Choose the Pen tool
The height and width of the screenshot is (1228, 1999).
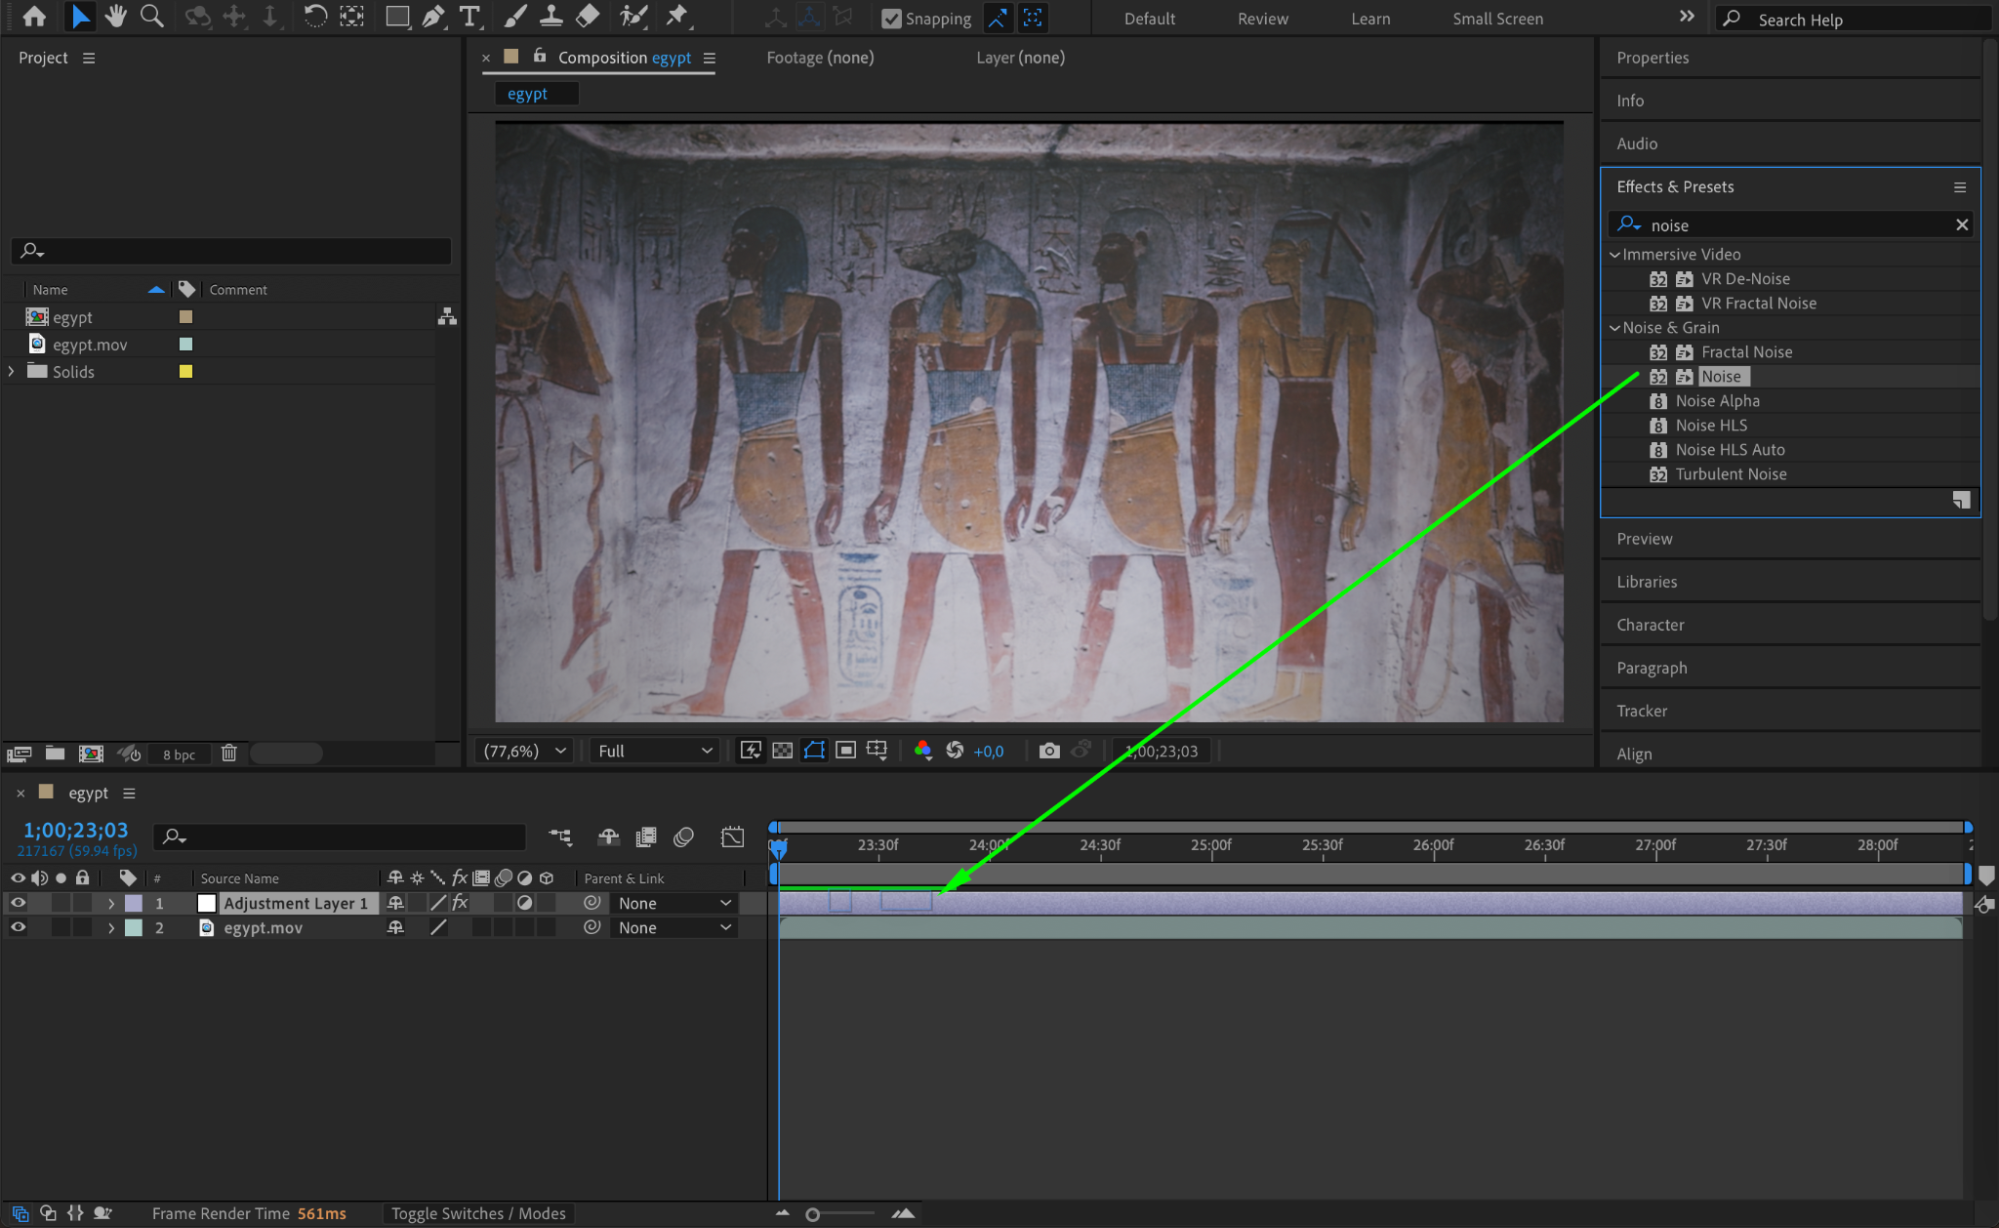pyautogui.click(x=433, y=16)
